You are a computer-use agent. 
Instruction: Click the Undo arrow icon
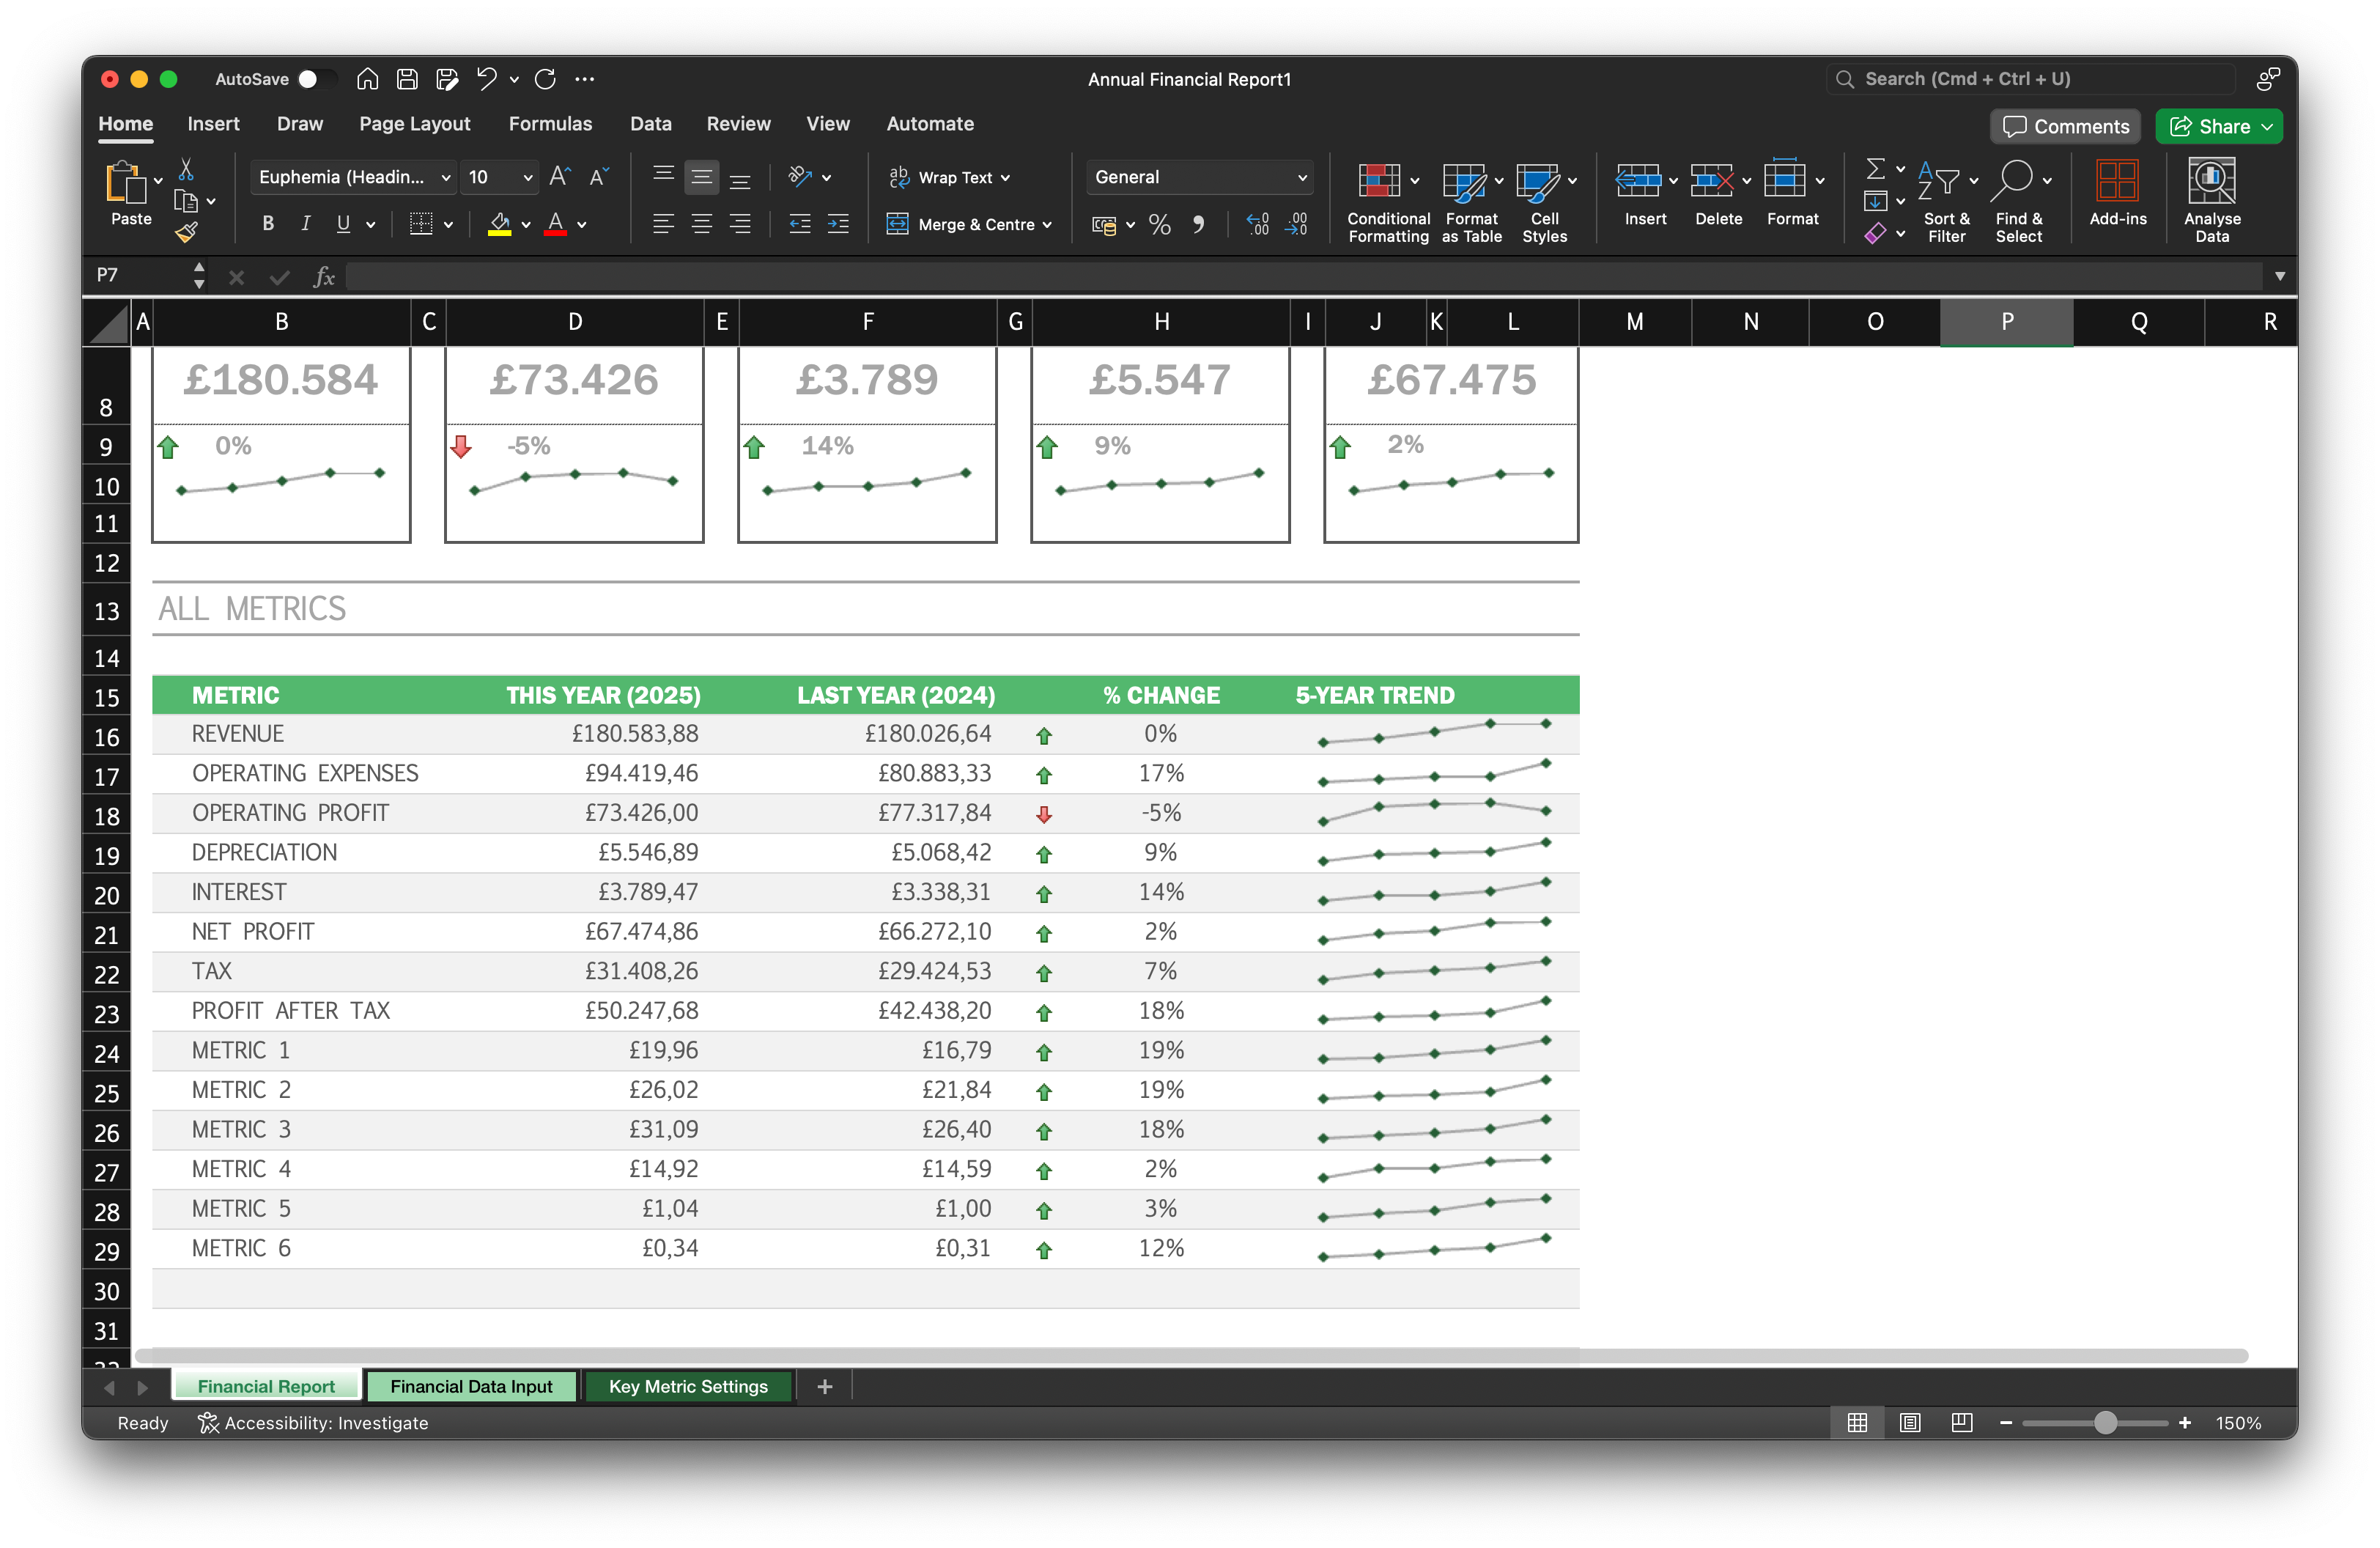point(486,79)
